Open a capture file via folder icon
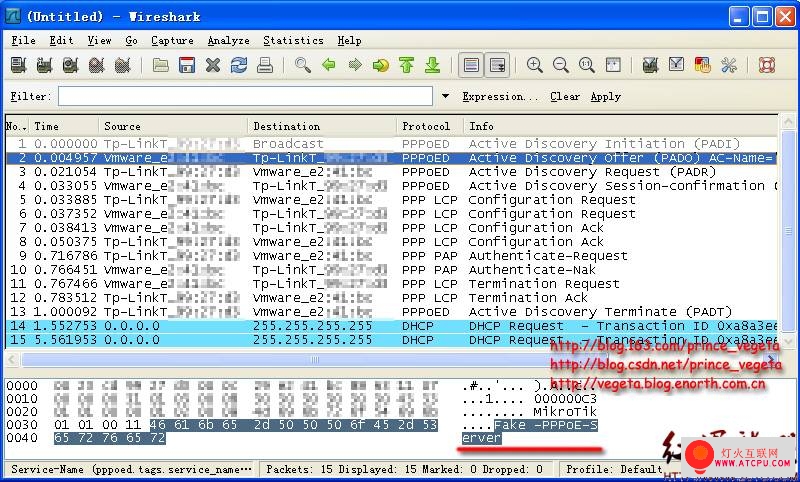Screen dimensions: 800x482 point(161,65)
